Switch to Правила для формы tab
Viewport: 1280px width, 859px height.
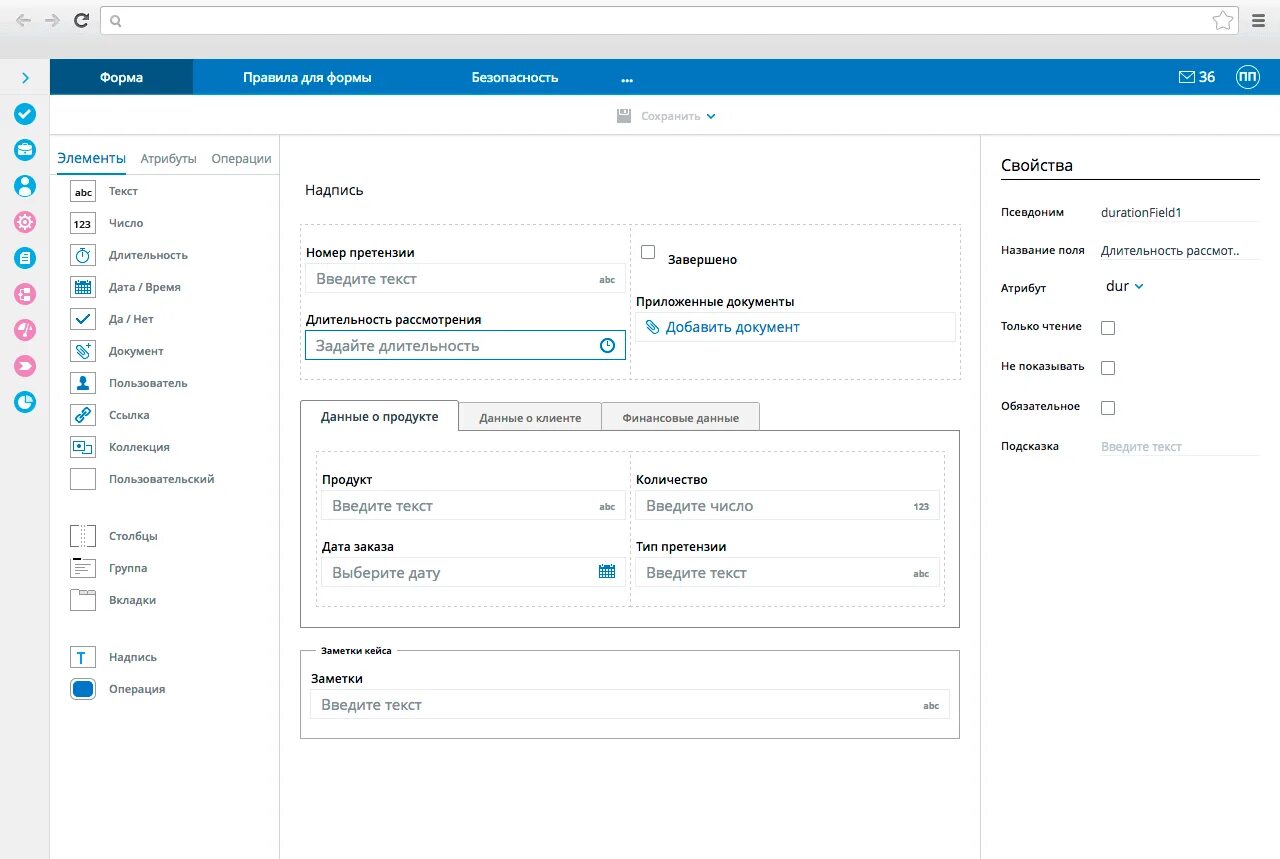click(x=307, y=77)
